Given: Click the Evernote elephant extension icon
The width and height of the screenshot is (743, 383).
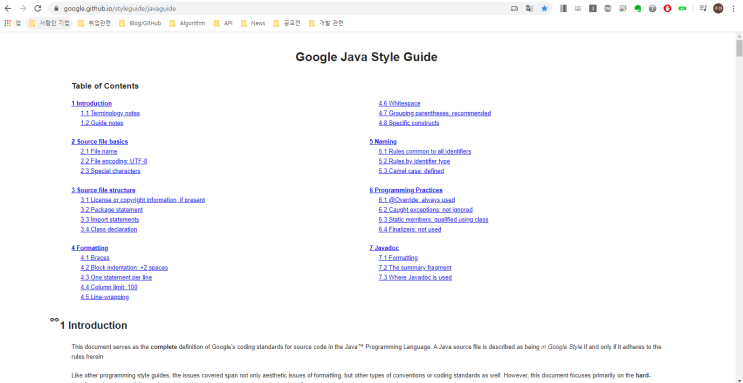Looking at the screenshot, I should (638, 9).
